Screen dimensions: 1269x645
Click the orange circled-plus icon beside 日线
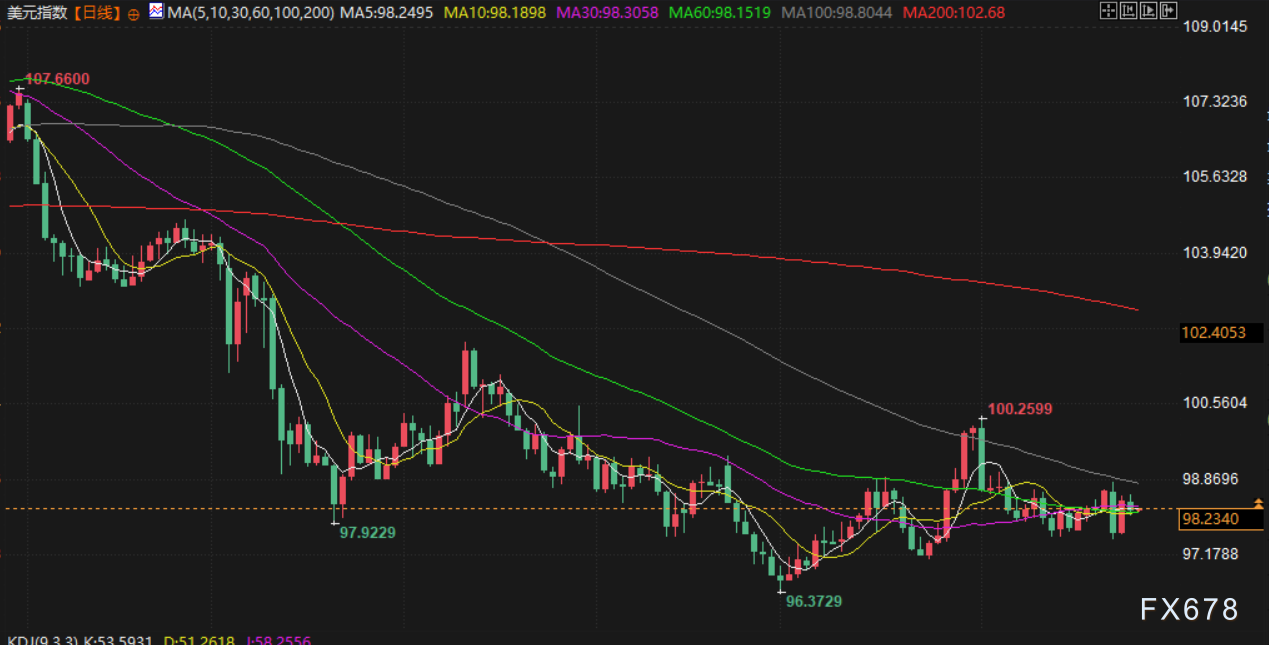[x=134, y=14]
